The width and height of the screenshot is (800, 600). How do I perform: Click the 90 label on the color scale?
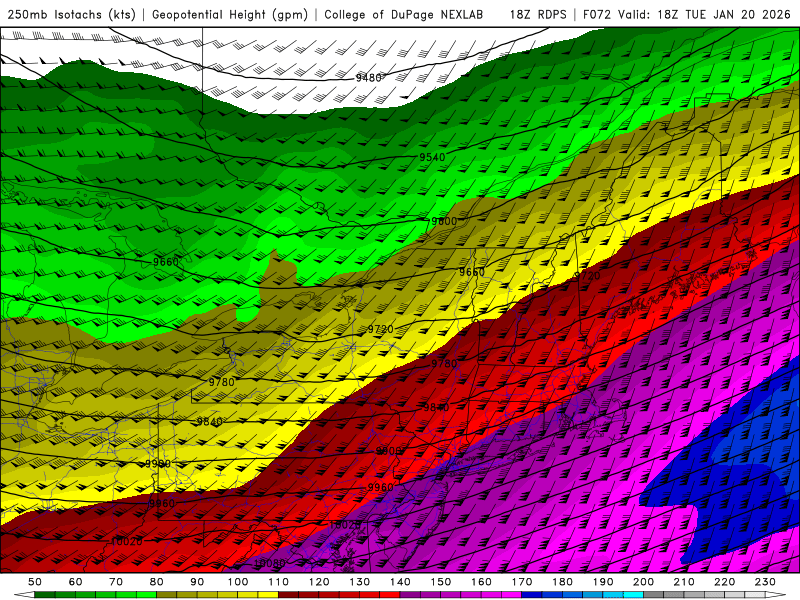tap(197, 582)
